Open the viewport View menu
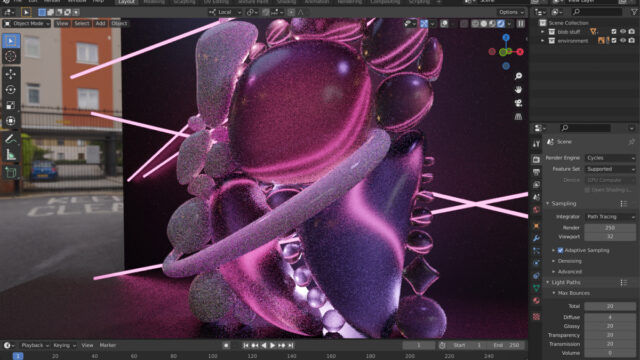640x360 pixels. tap(62, 24)
